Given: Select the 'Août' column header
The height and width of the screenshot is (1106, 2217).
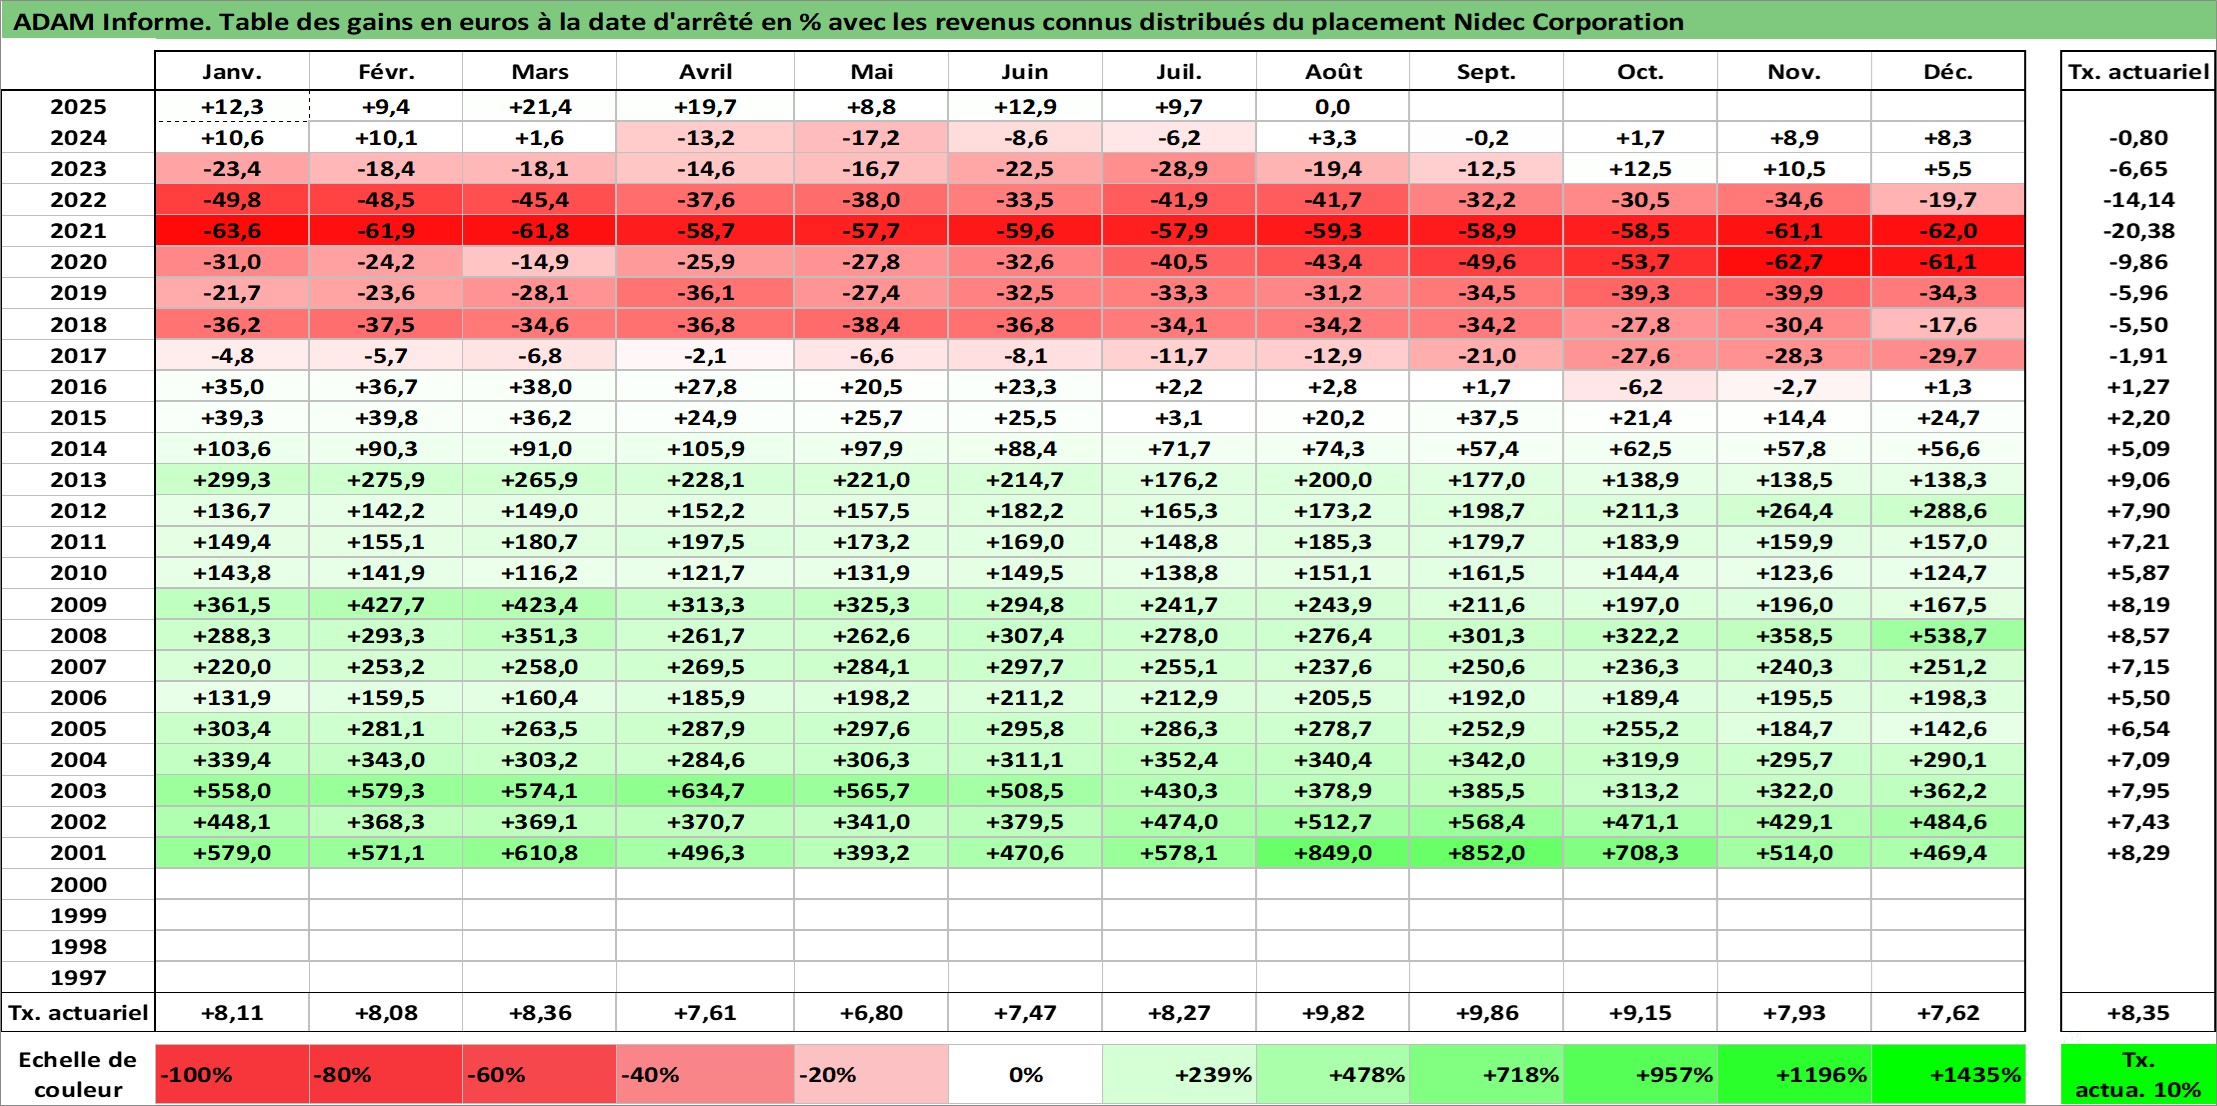Looking at the screenshot, I should tap(1333, 72).
